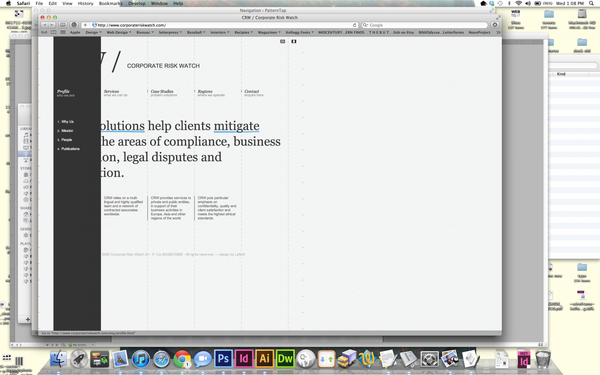Open the Bookmarks menu
This screenshot has width=600, height=375.
[110, 3]
